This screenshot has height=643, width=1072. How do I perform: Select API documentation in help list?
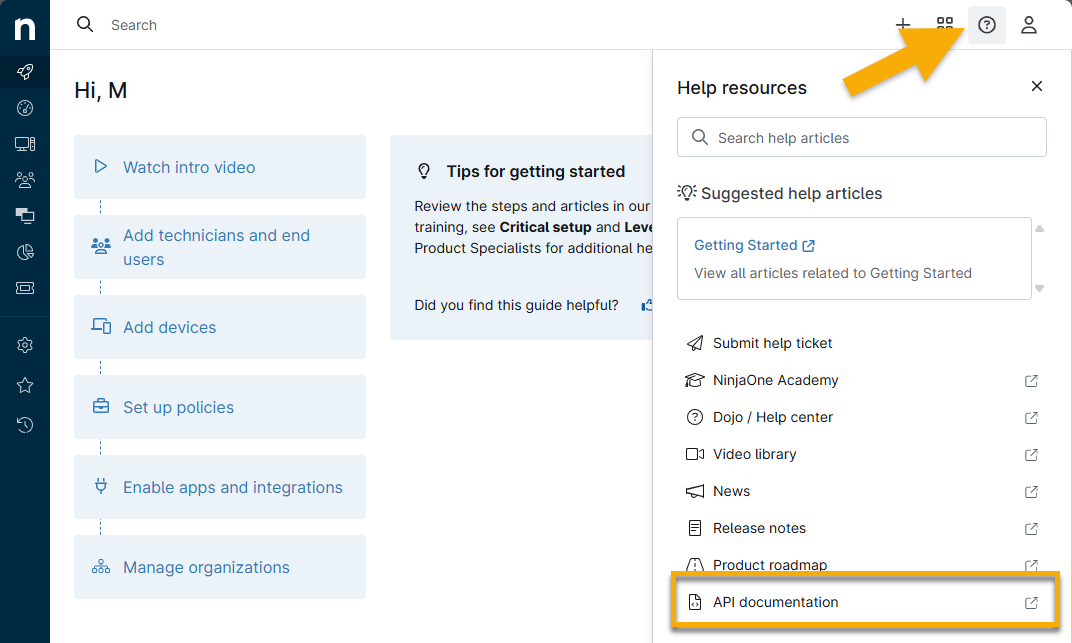coord(775,602)
